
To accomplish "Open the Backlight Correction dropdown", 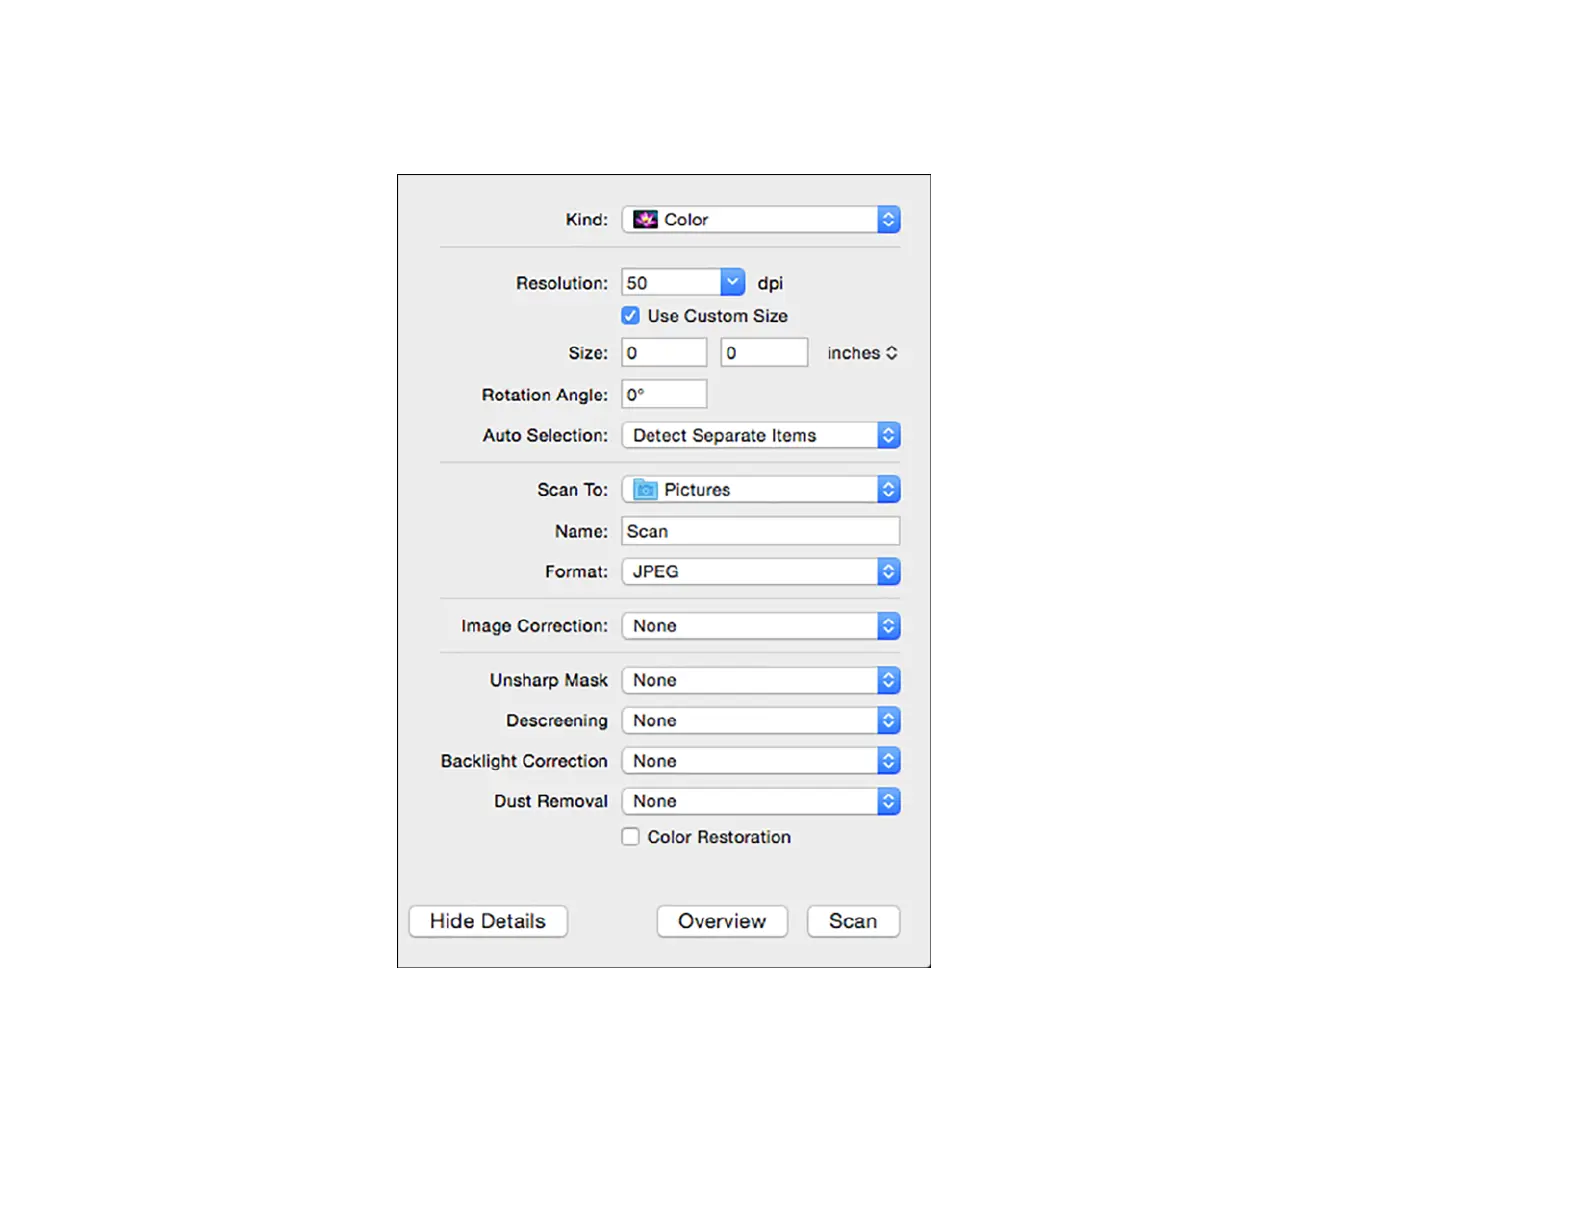I will 761,761.
